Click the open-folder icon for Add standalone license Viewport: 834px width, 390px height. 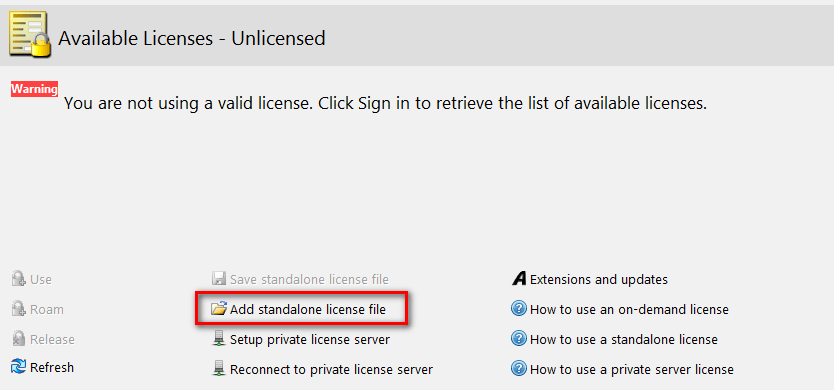point(219,309)
